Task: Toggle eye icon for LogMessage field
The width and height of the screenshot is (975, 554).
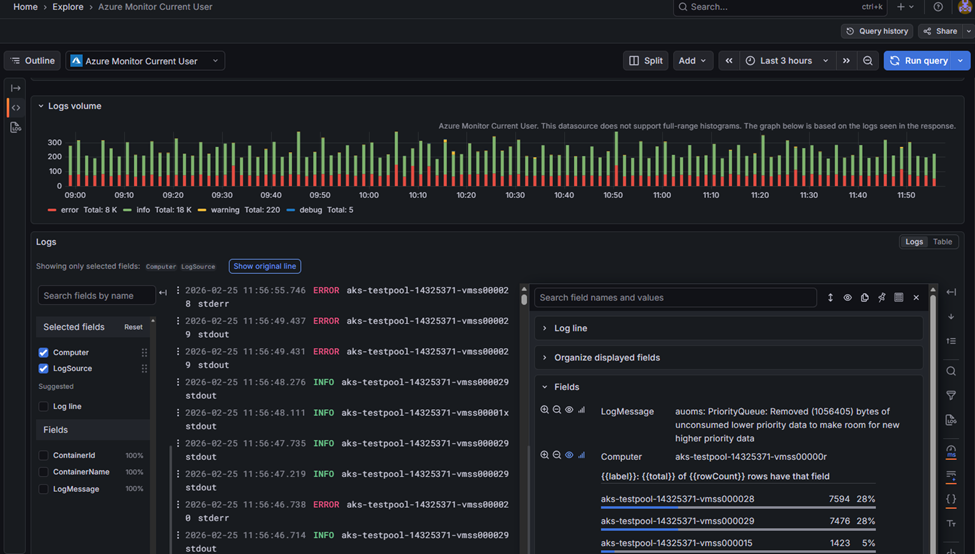Action: (x=569, y=410)
